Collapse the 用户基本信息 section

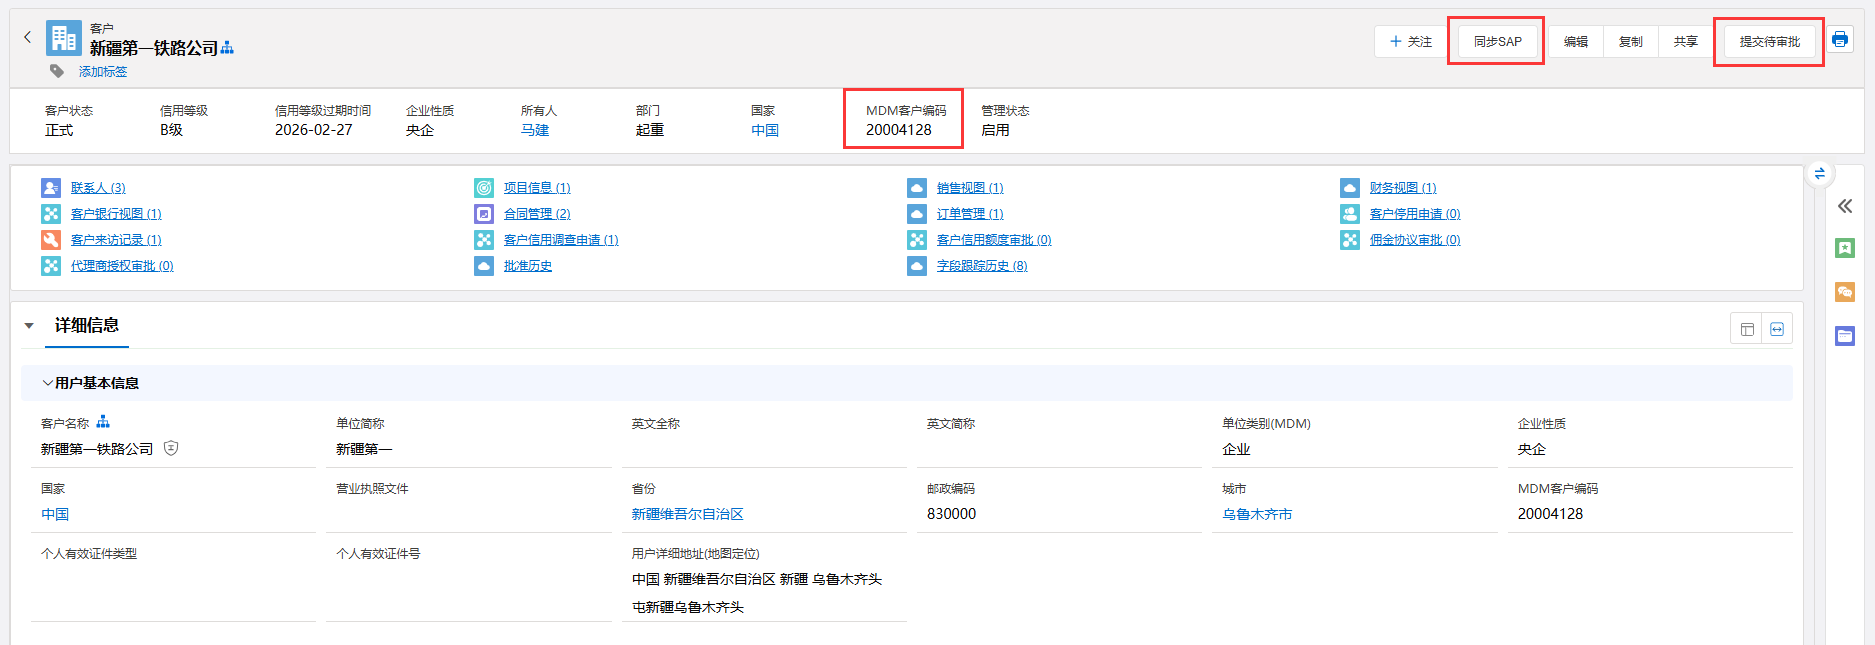point(47,383)
